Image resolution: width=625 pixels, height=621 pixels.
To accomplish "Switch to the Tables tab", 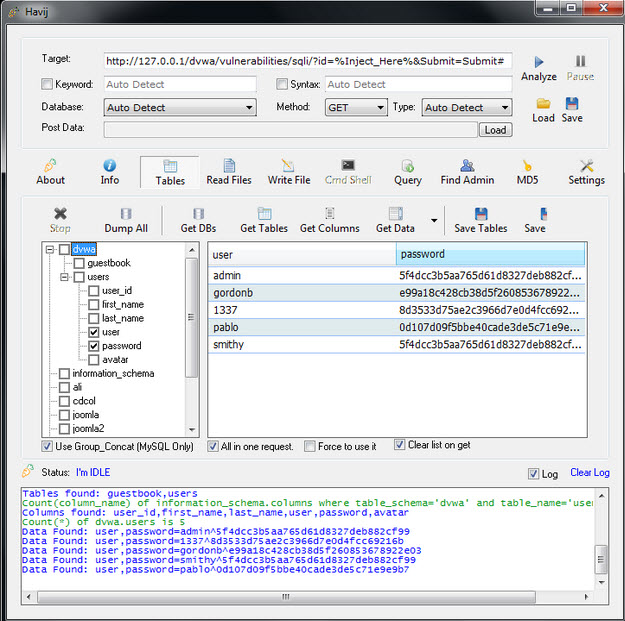I will tap(170, 173).
